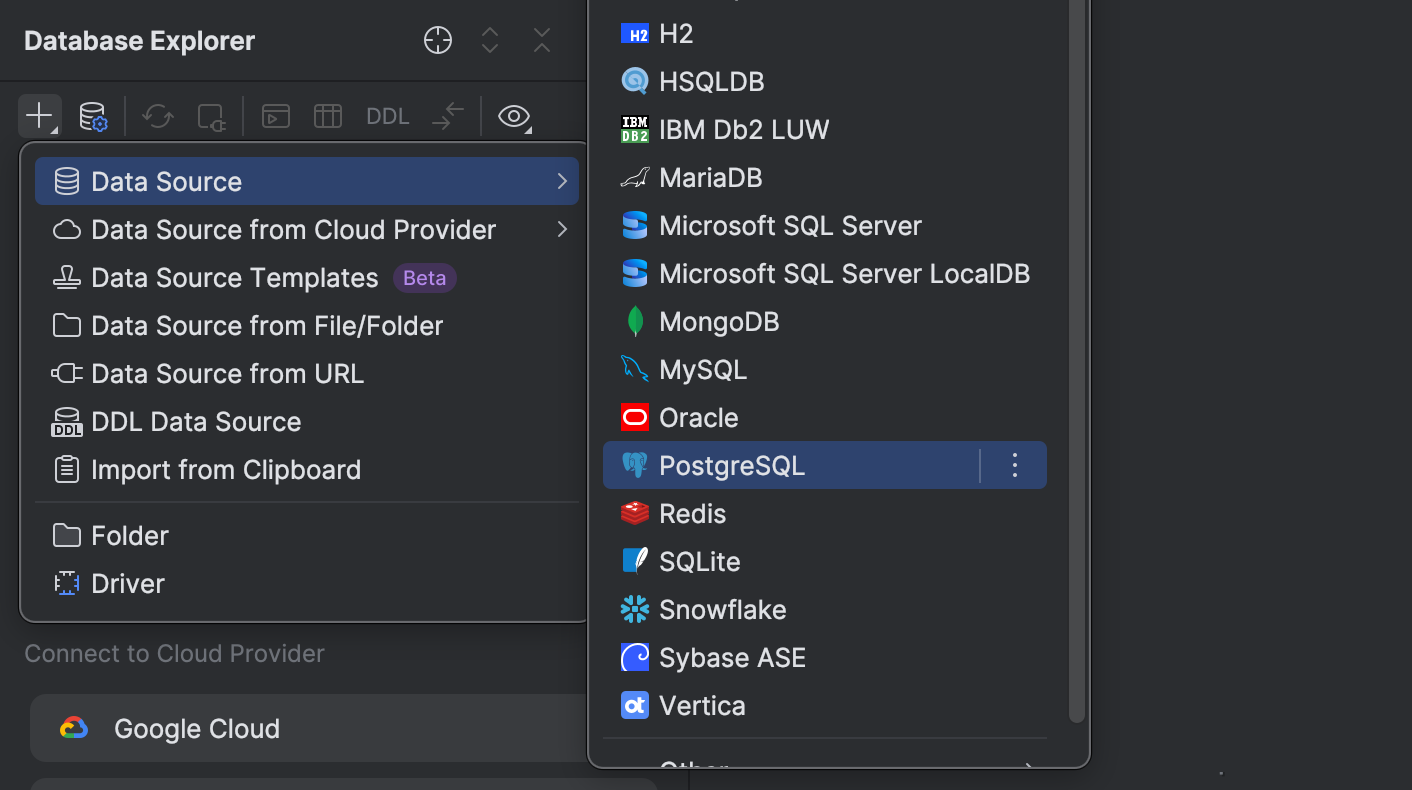Select Data Source from URL

307,373
